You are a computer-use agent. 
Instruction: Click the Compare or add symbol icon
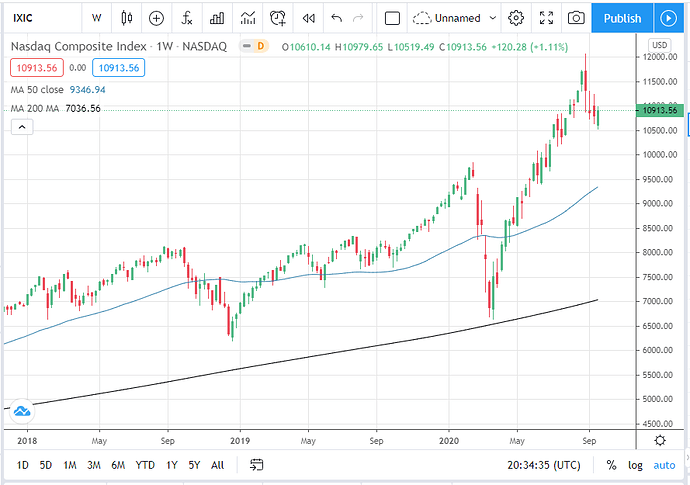[x=156, y=18]
